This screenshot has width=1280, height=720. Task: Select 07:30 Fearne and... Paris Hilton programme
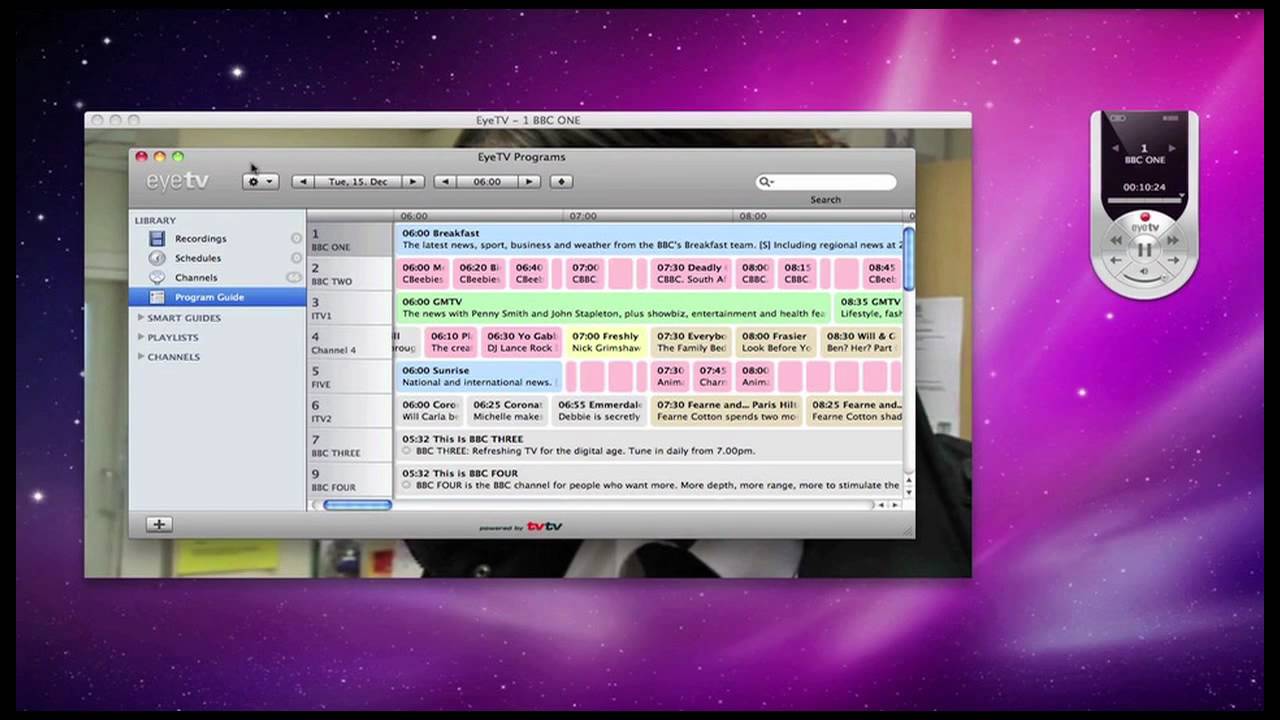726,411
